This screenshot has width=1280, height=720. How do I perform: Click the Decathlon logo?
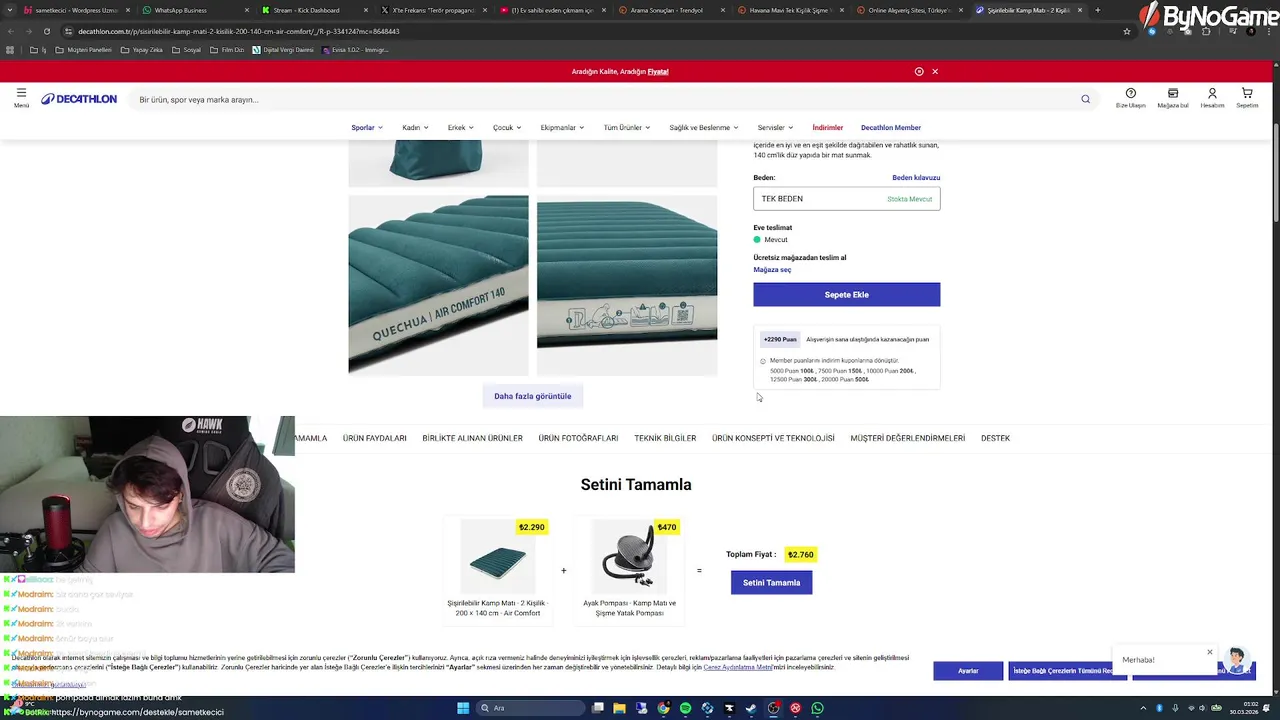[79, 99]
